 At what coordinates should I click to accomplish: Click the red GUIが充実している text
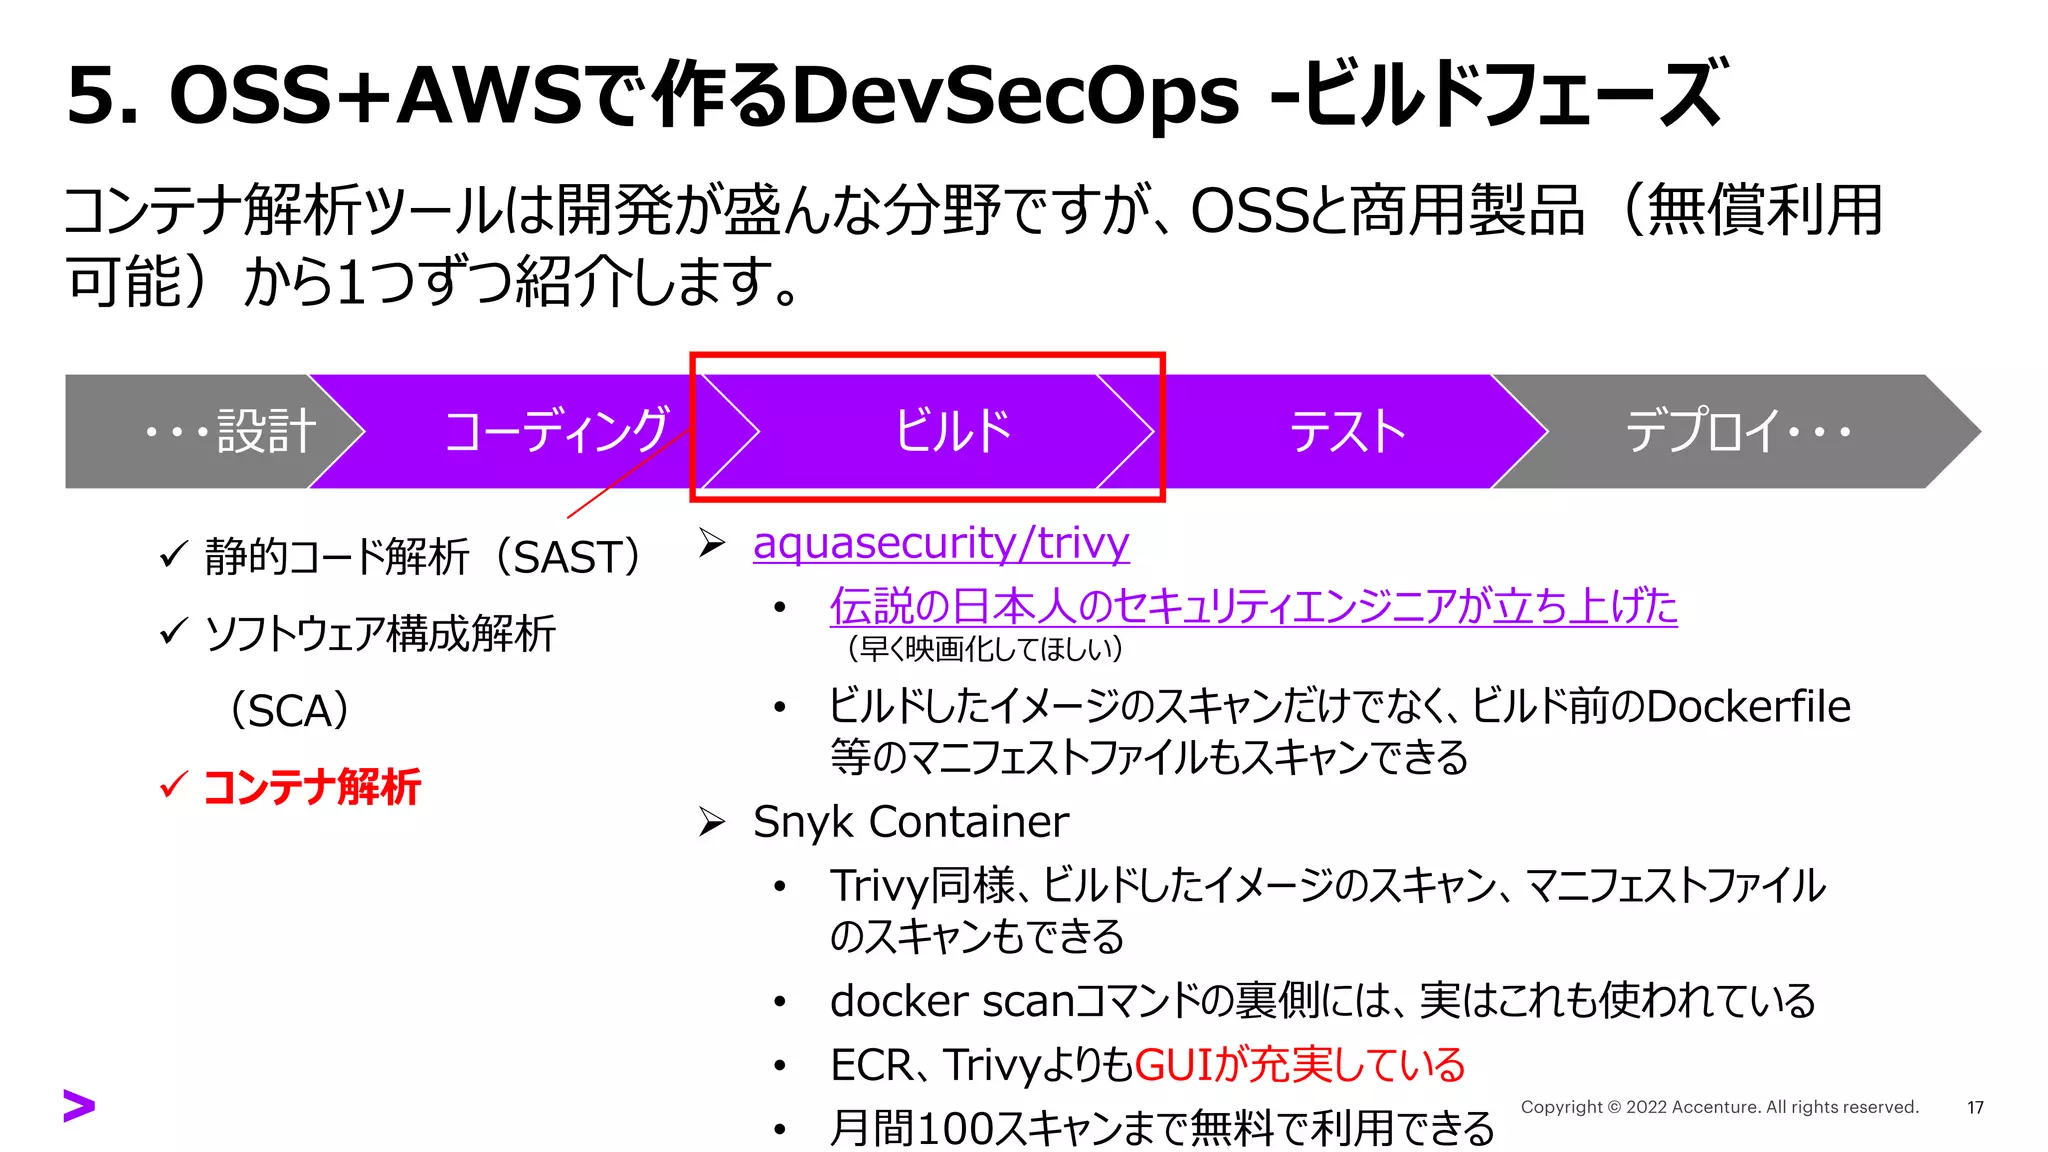pyautogui.click(x=1300, y=1064)
